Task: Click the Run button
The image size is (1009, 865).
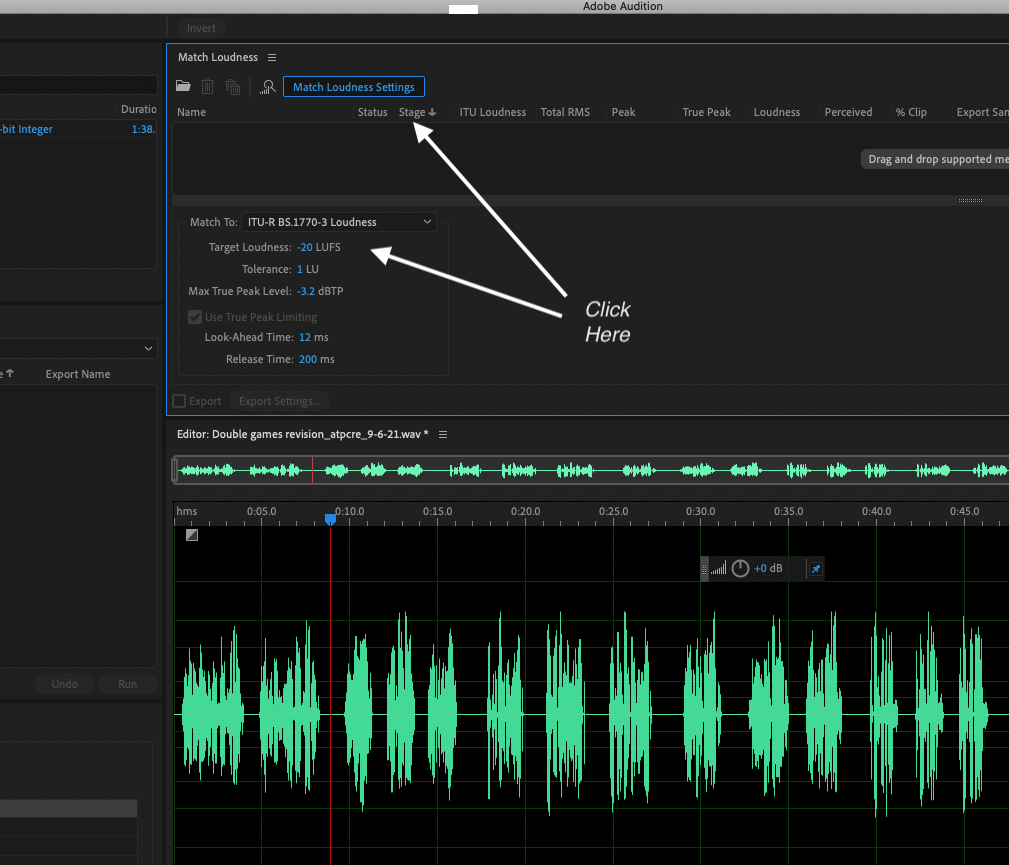Action: 128,684
